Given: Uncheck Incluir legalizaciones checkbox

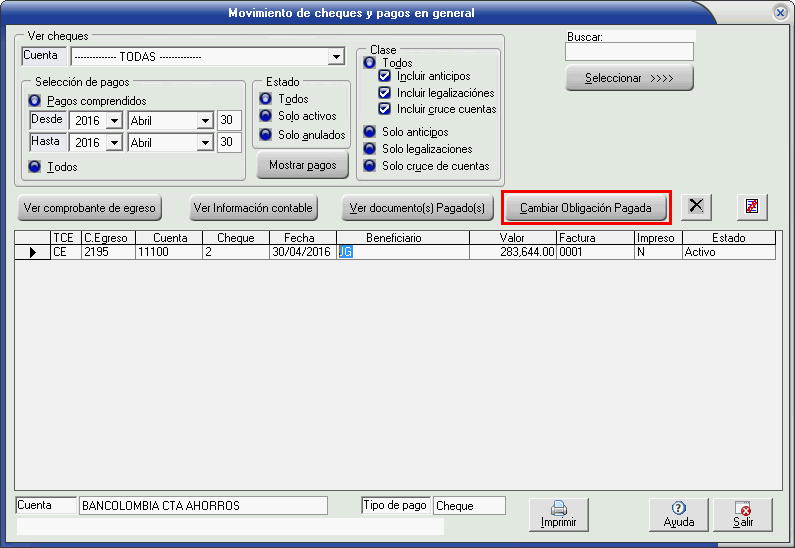Looking at the screenshot, I should pos(385,93).
